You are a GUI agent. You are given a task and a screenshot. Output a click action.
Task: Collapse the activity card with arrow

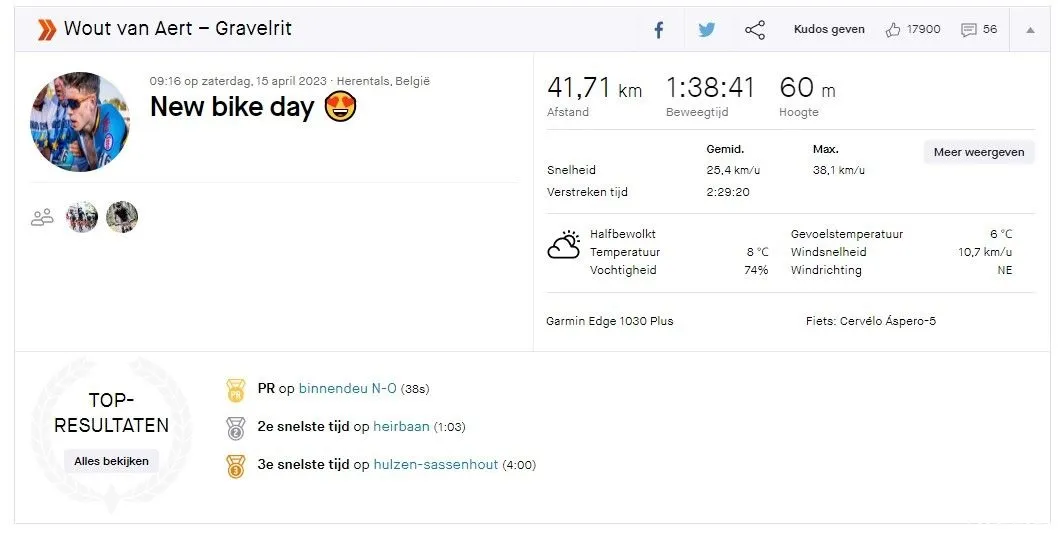pos(1030,30)
